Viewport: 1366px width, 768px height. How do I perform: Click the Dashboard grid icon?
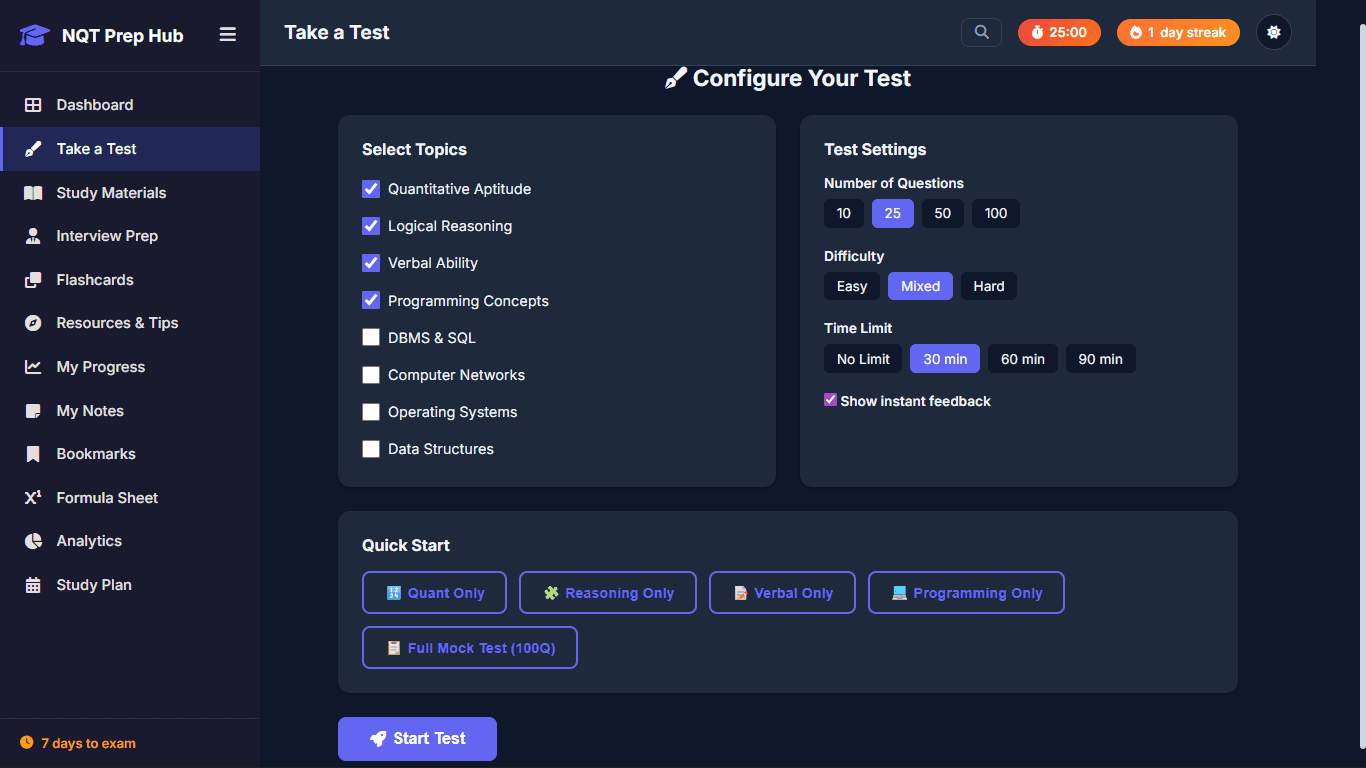[33, 105]
